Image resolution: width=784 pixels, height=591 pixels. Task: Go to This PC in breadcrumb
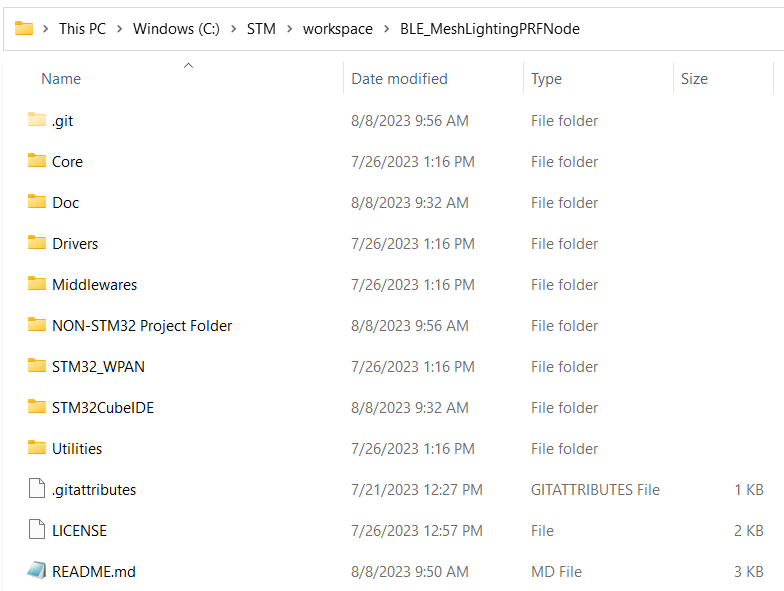[82, 29]
